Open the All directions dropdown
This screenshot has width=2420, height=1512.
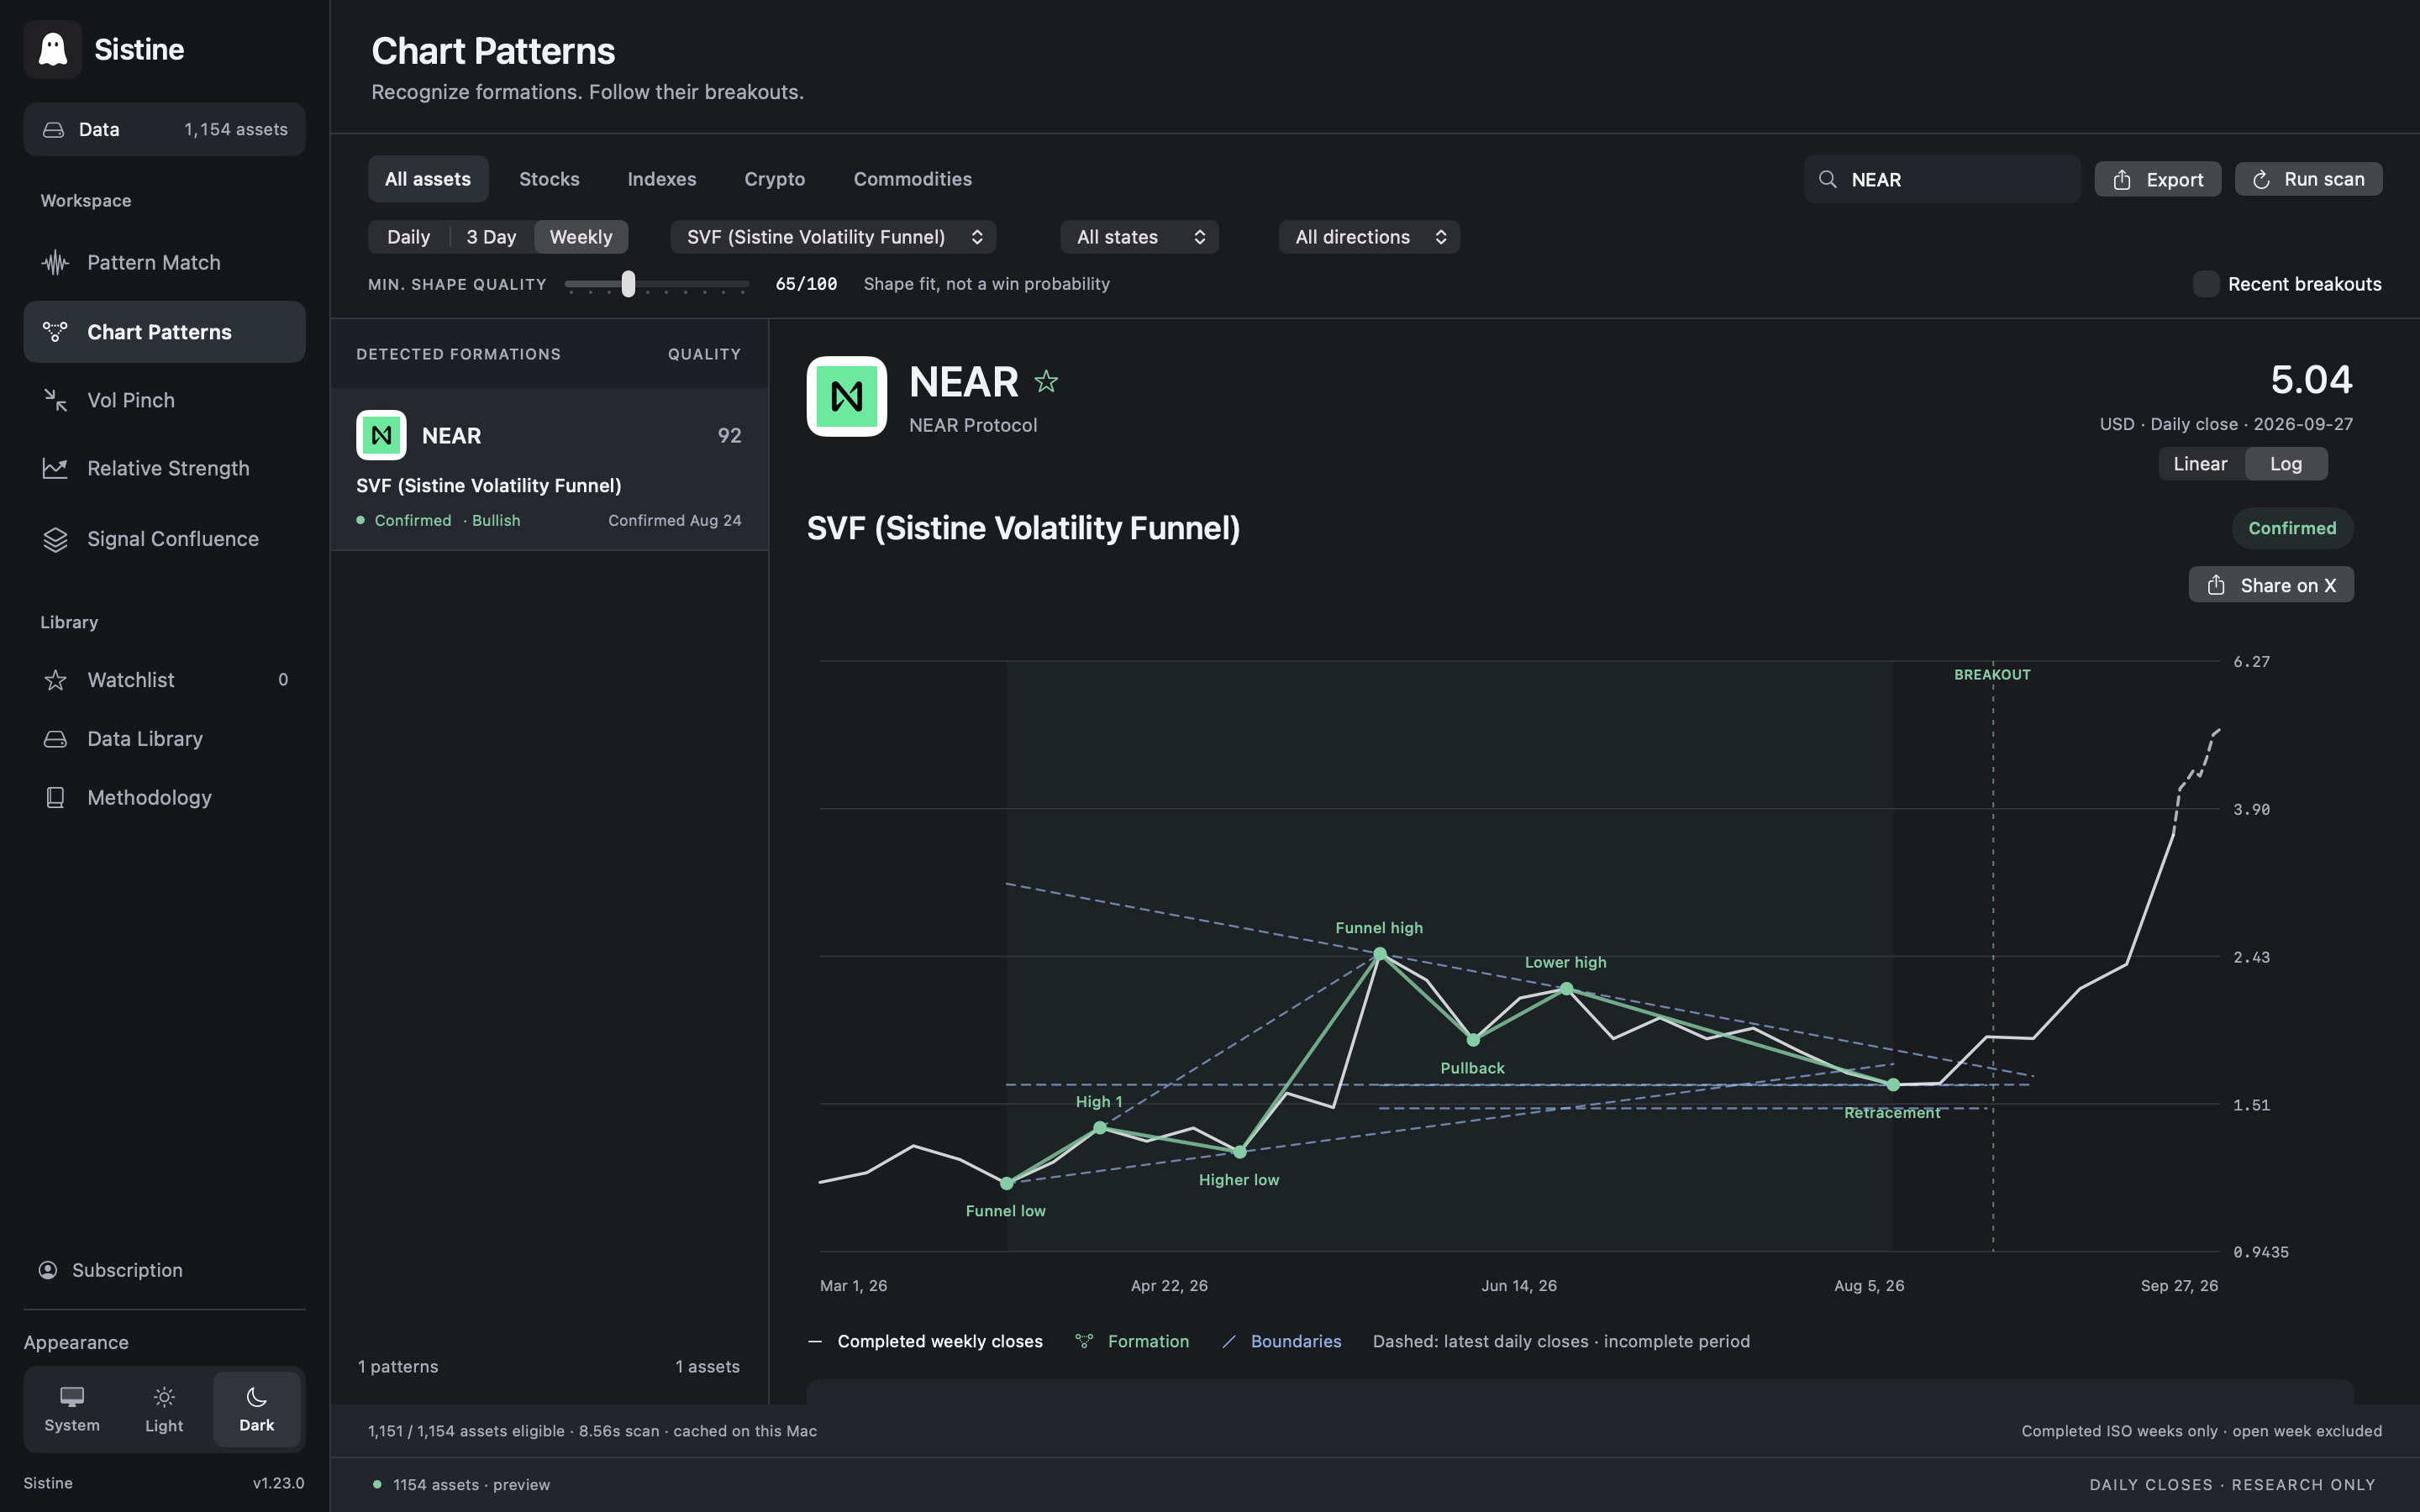coord(1369,237)
